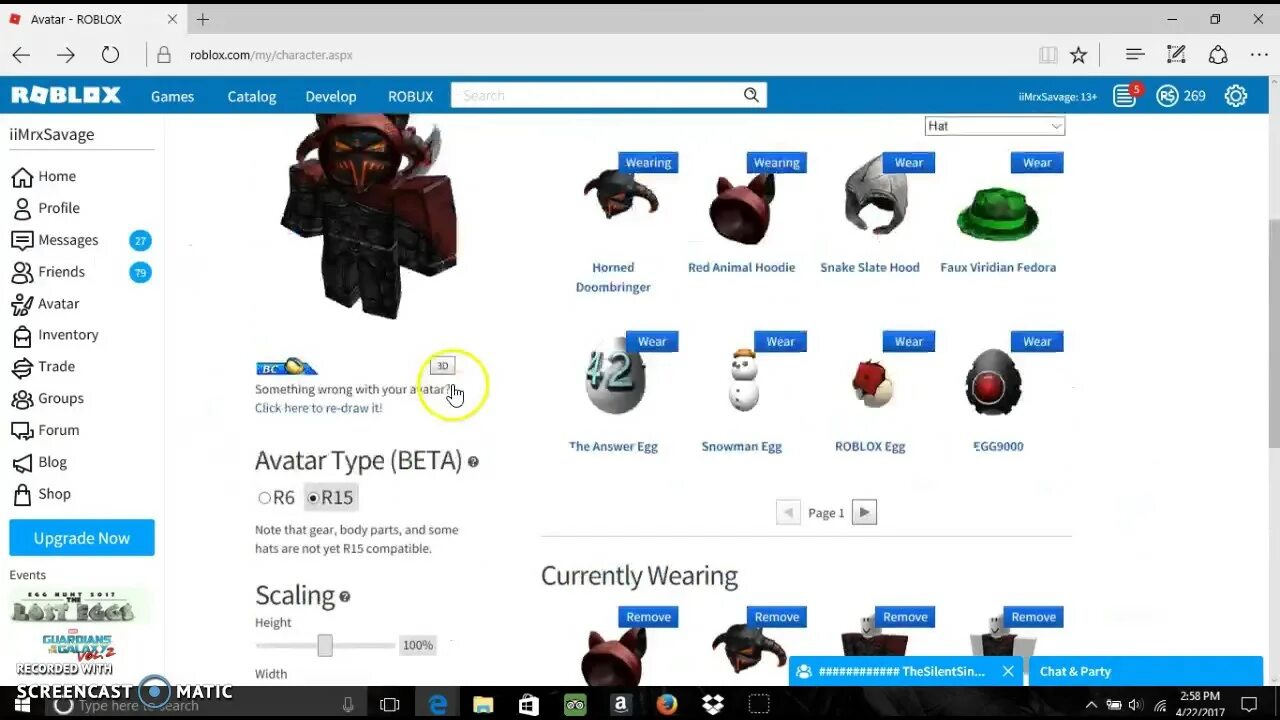The height and width of the screenshot is (720, 1280).
Task: Click the Robux currency icon
Action: (x=1167, y=96)
